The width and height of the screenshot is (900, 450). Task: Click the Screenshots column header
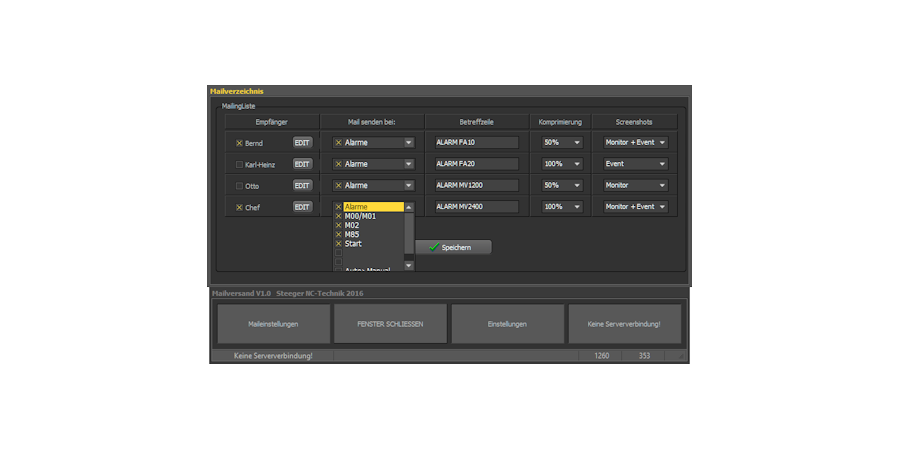pyautogui.click(x=634, y=122)
